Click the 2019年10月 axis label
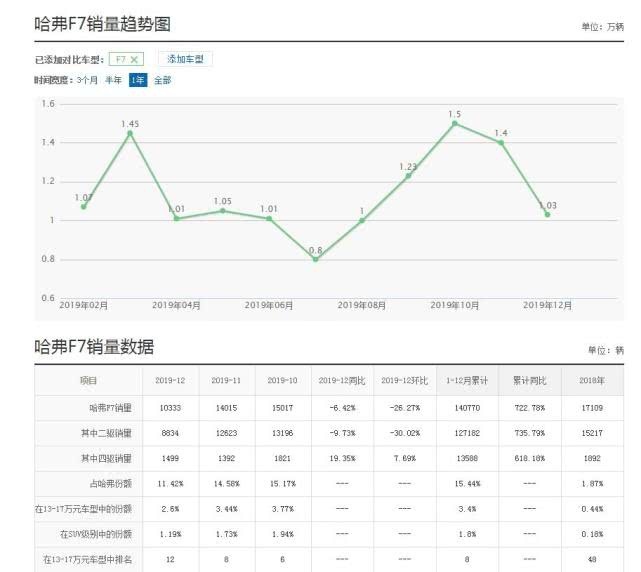Viewport: 641px width, 572px height. click(x=455, y=305)
